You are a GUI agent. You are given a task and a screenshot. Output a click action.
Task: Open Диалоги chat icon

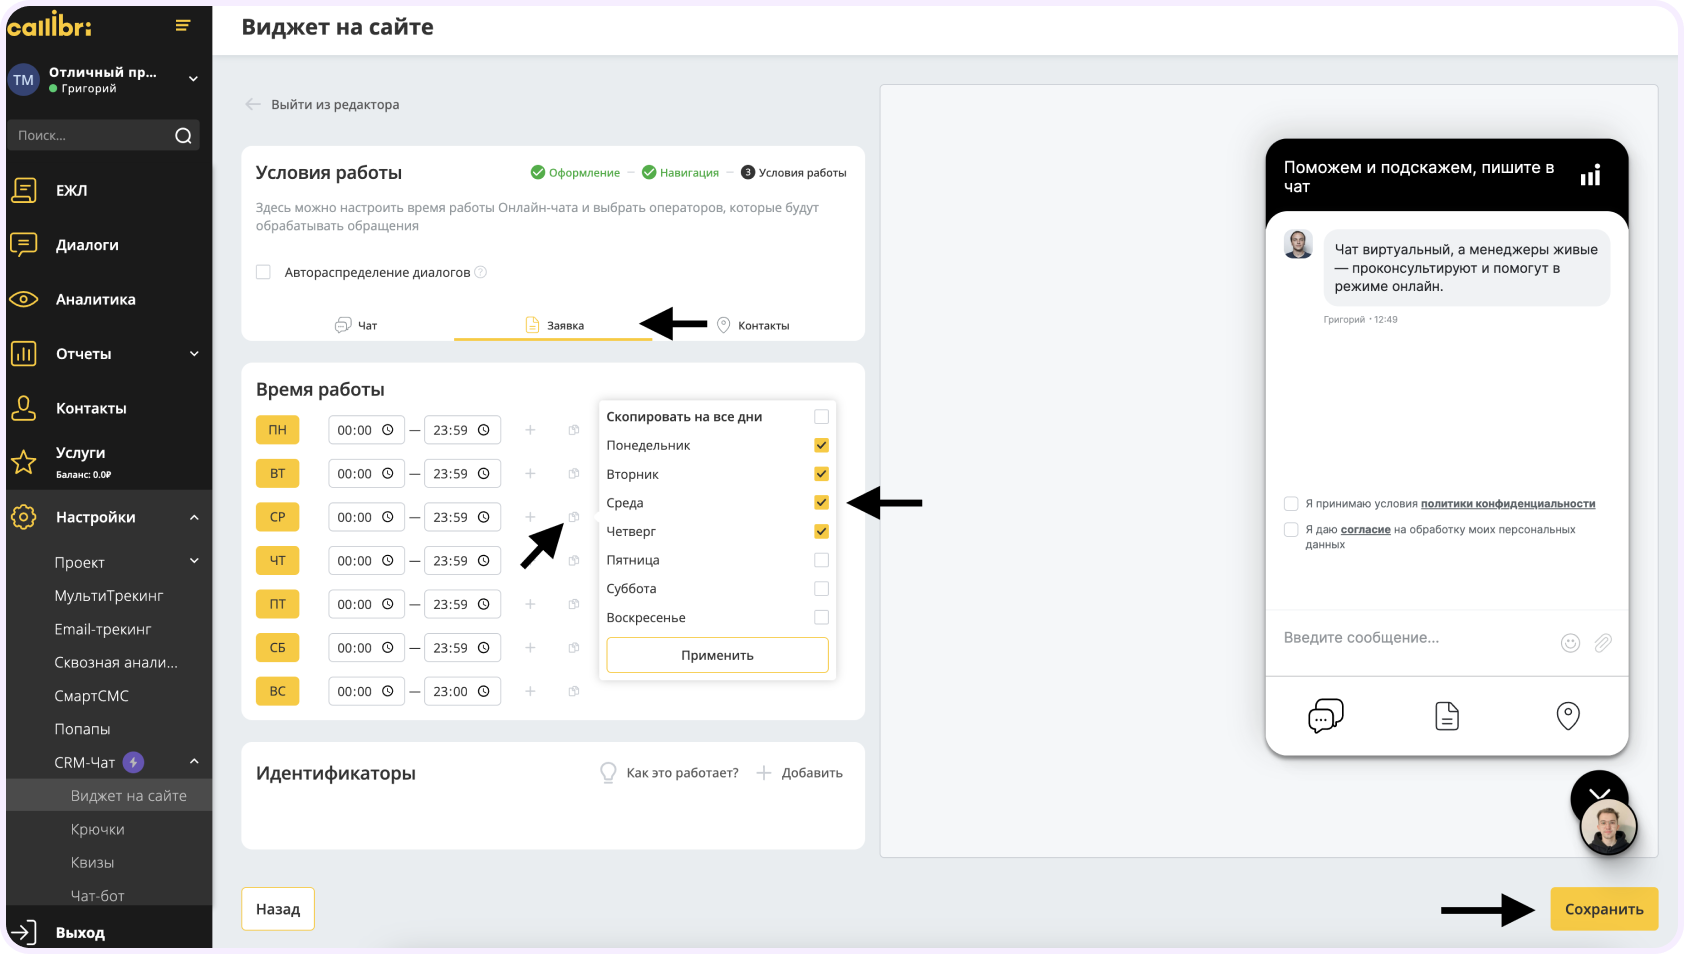pos(24,245)
